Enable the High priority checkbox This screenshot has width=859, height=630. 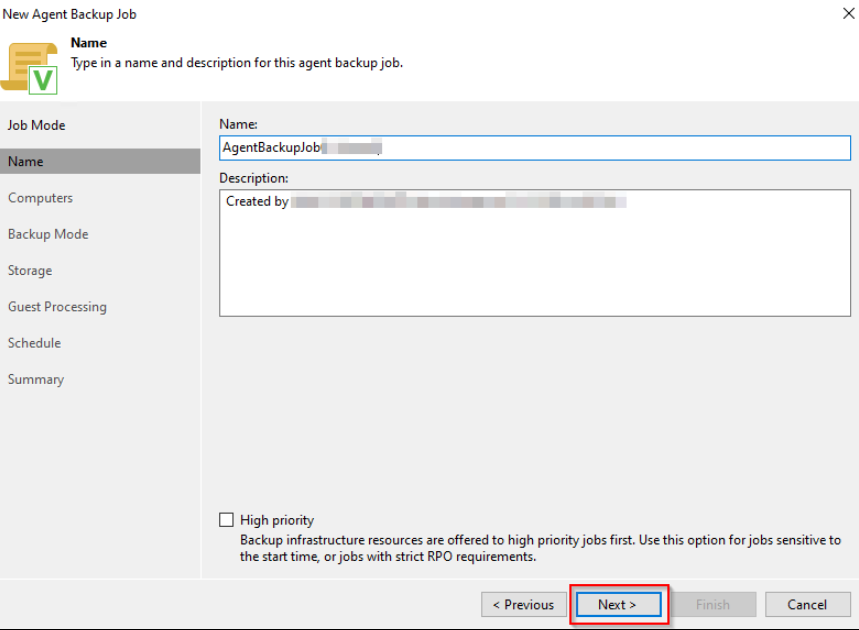(x=227, y=520)
